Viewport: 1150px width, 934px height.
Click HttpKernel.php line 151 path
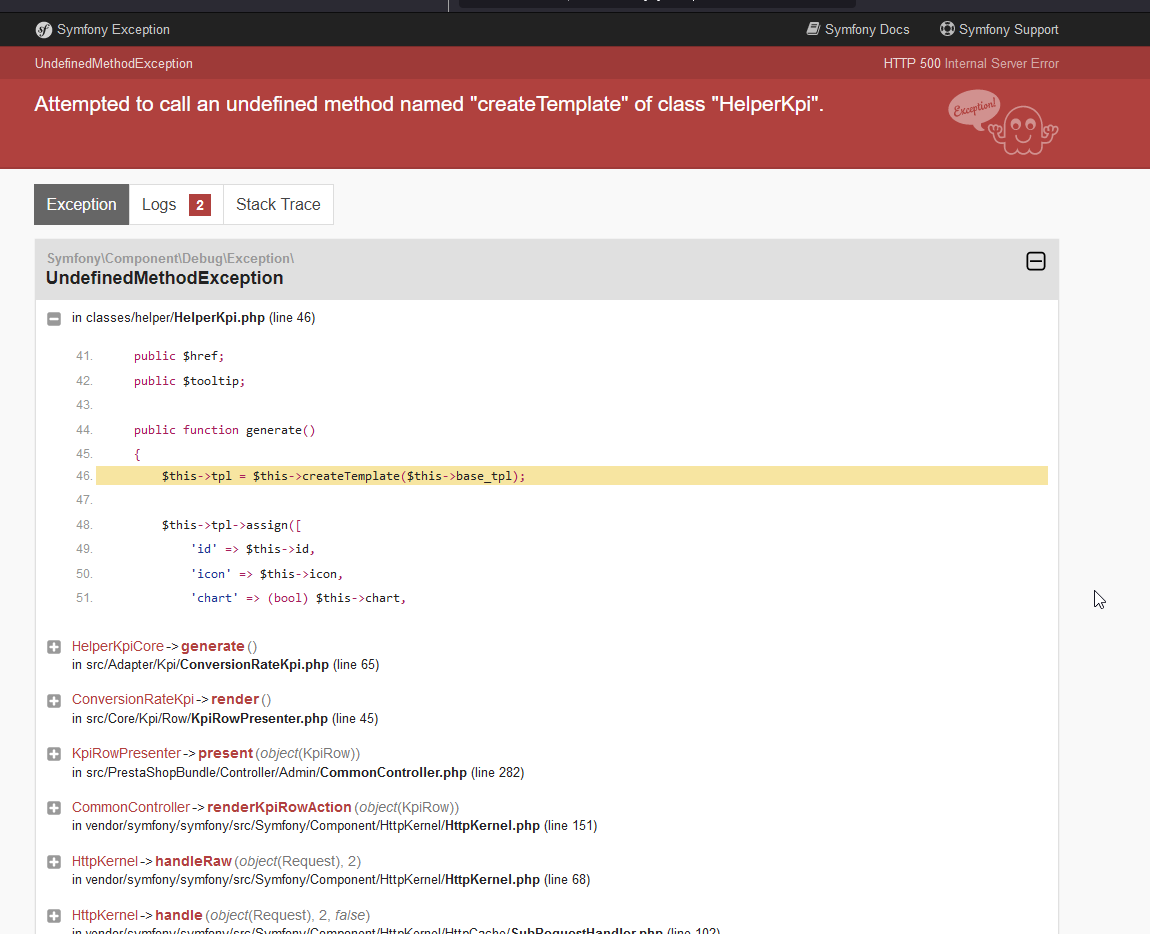(334, 826)
